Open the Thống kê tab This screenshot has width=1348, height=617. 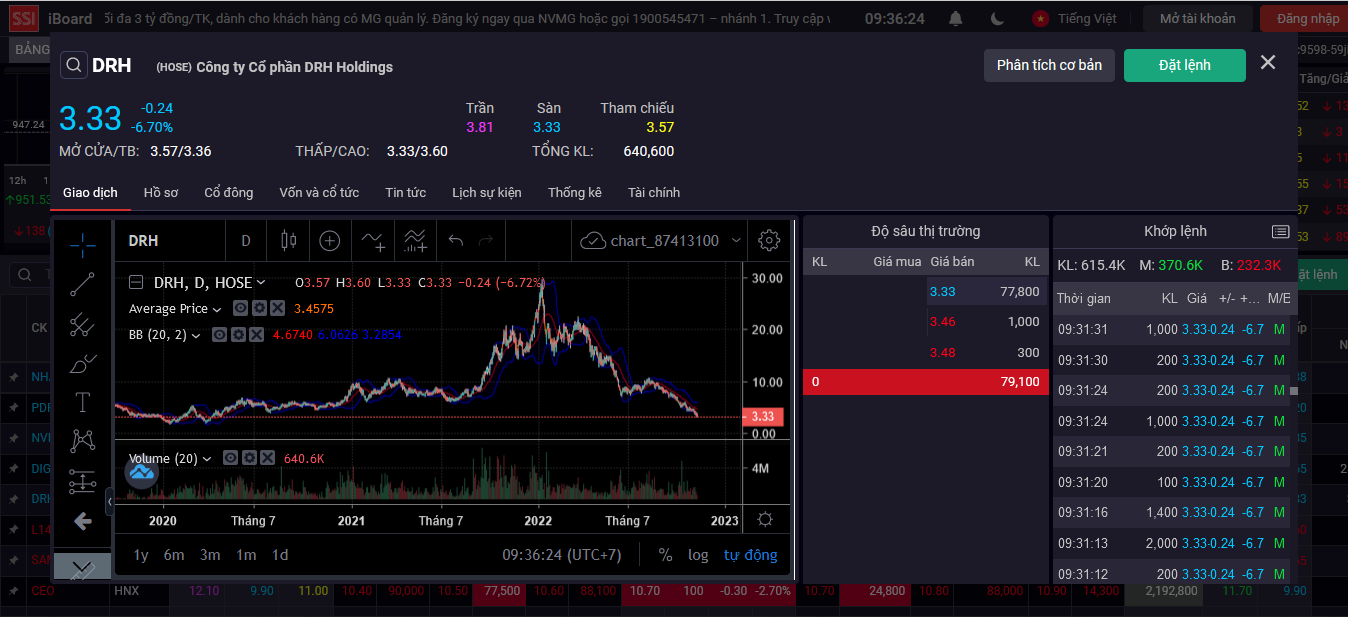pyautogui.click(x=575, y=192)
